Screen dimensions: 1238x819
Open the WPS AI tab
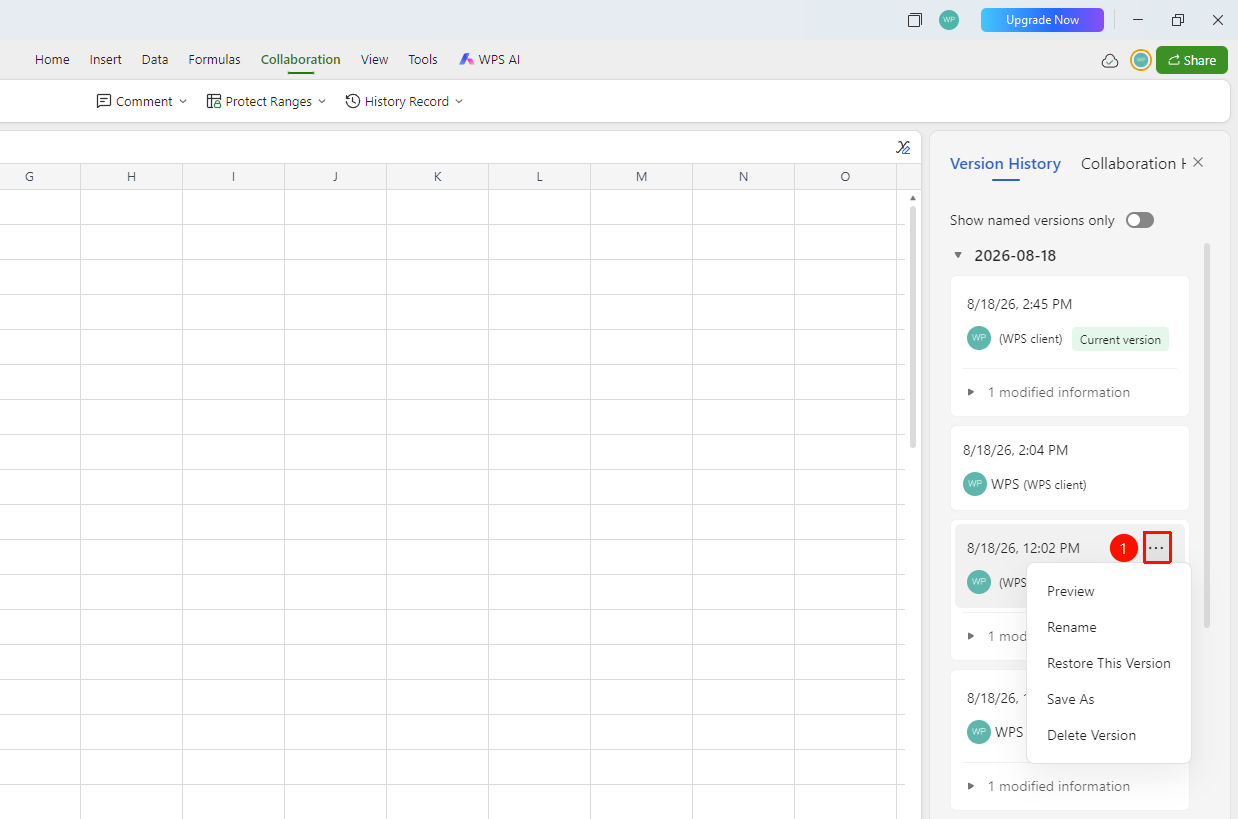pyautogui.click(x=490, y=60)
